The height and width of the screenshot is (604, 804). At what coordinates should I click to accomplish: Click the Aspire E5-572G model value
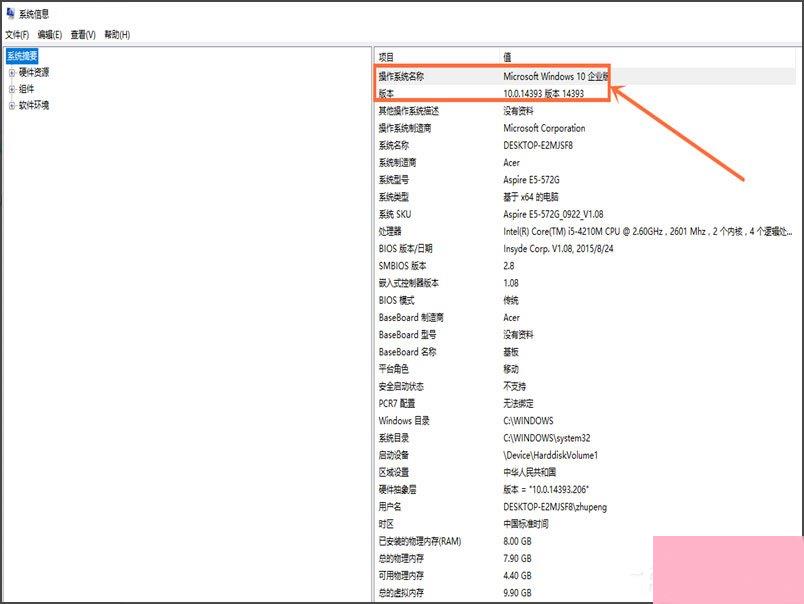tap(531, 180)
